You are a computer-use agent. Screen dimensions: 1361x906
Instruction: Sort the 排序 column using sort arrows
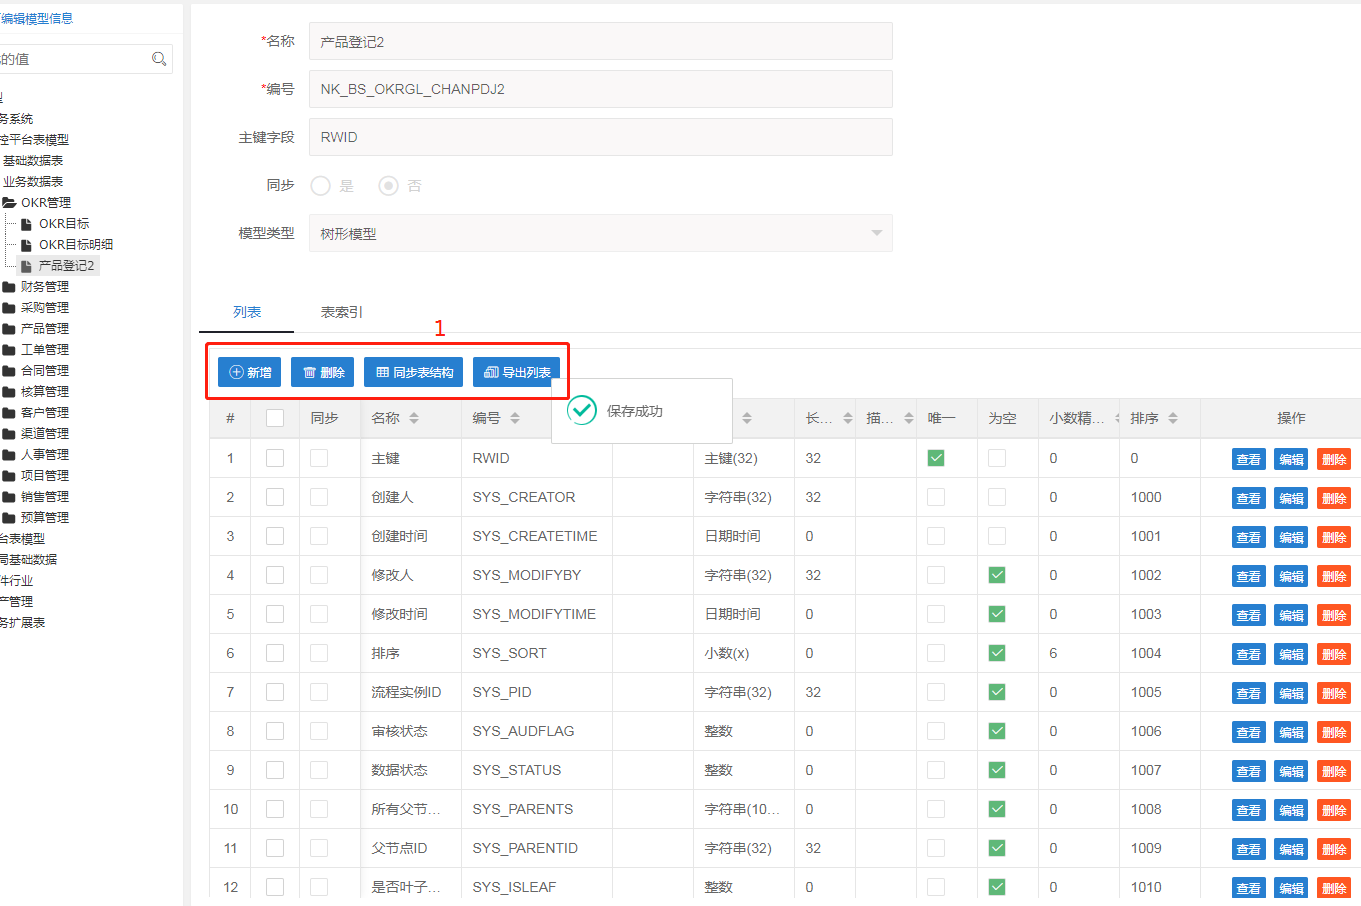click(x=1173, y=418)
